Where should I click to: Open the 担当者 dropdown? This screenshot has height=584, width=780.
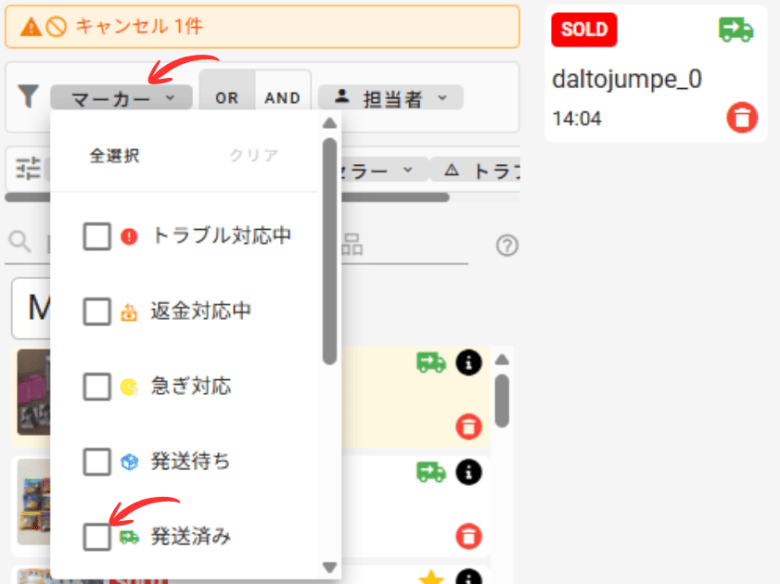point(391,98)
